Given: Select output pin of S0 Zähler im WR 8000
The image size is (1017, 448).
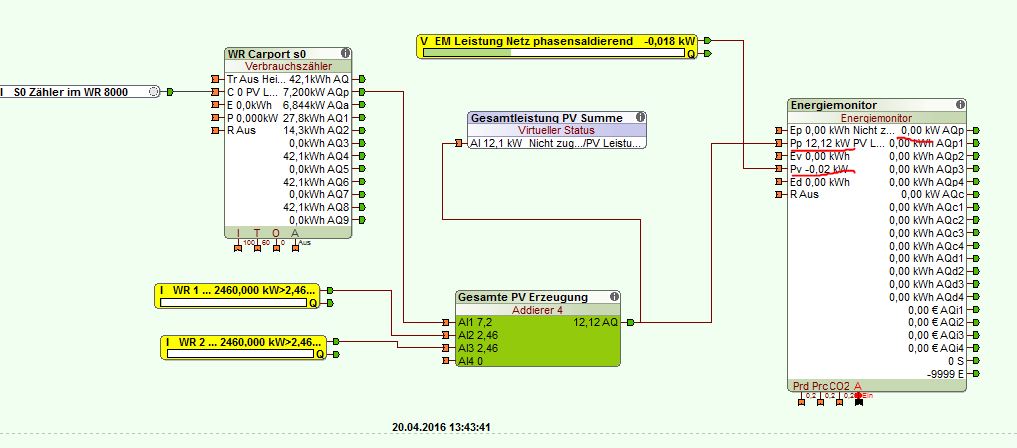Looking at the screenshot, I should 170,92.
